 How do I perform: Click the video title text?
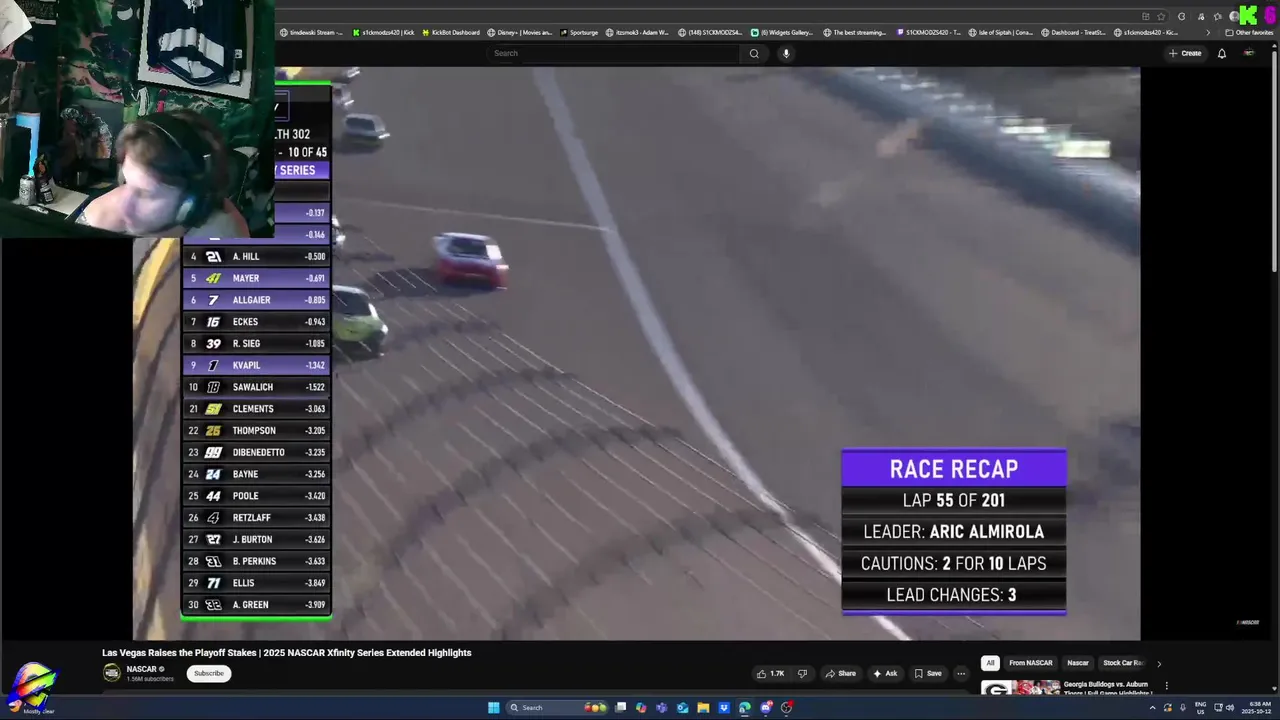point(286,653)
